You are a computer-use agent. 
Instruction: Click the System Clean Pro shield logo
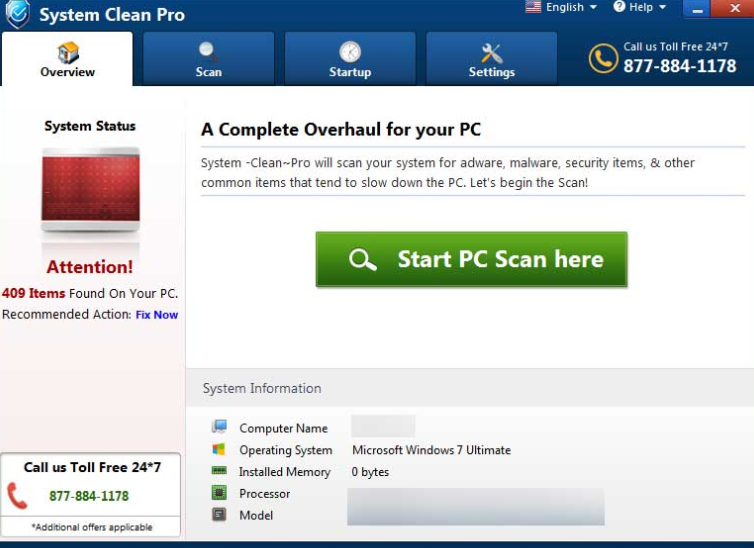pyautogui.click(x=18, y=13)
